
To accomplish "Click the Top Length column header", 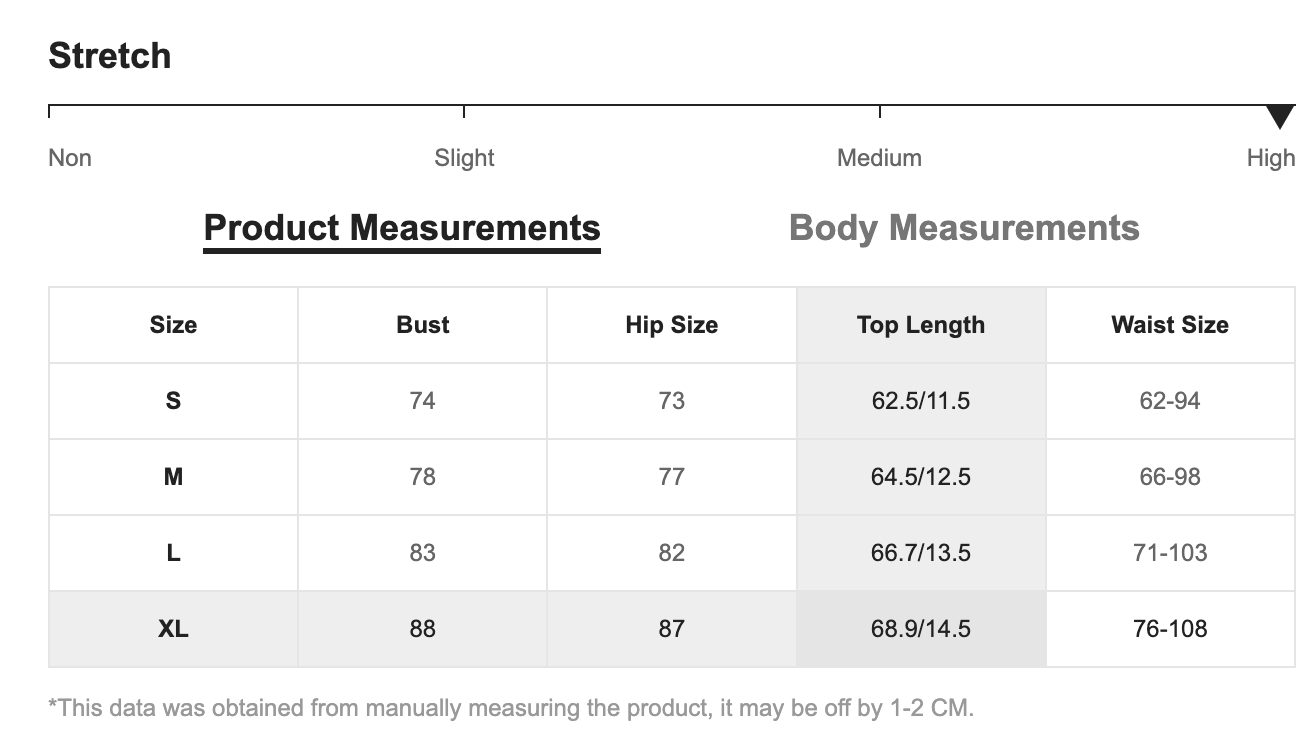I will (920, 325).
